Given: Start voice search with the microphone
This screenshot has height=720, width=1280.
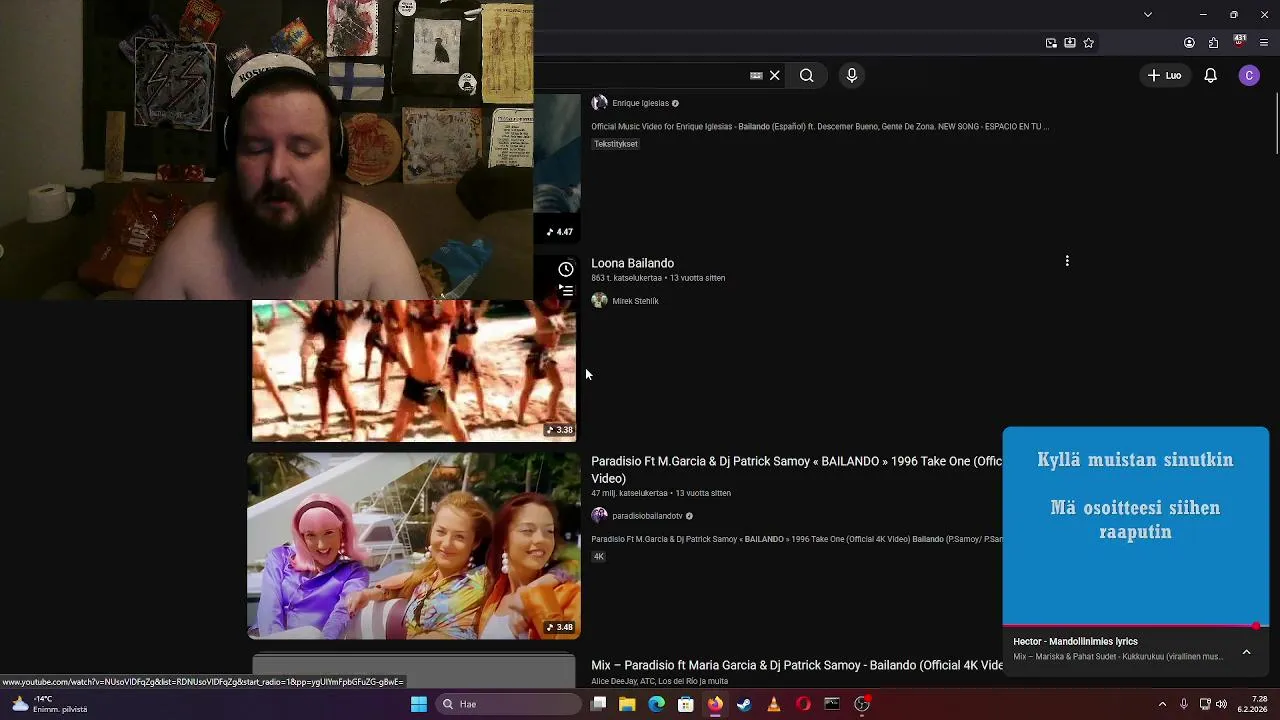Looking at the screenshot, I should (x=852, y=75).
